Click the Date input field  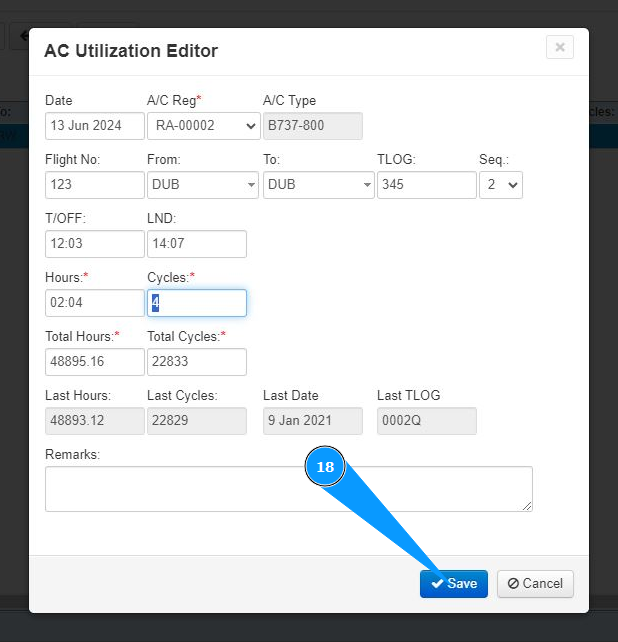click(95, 126)
